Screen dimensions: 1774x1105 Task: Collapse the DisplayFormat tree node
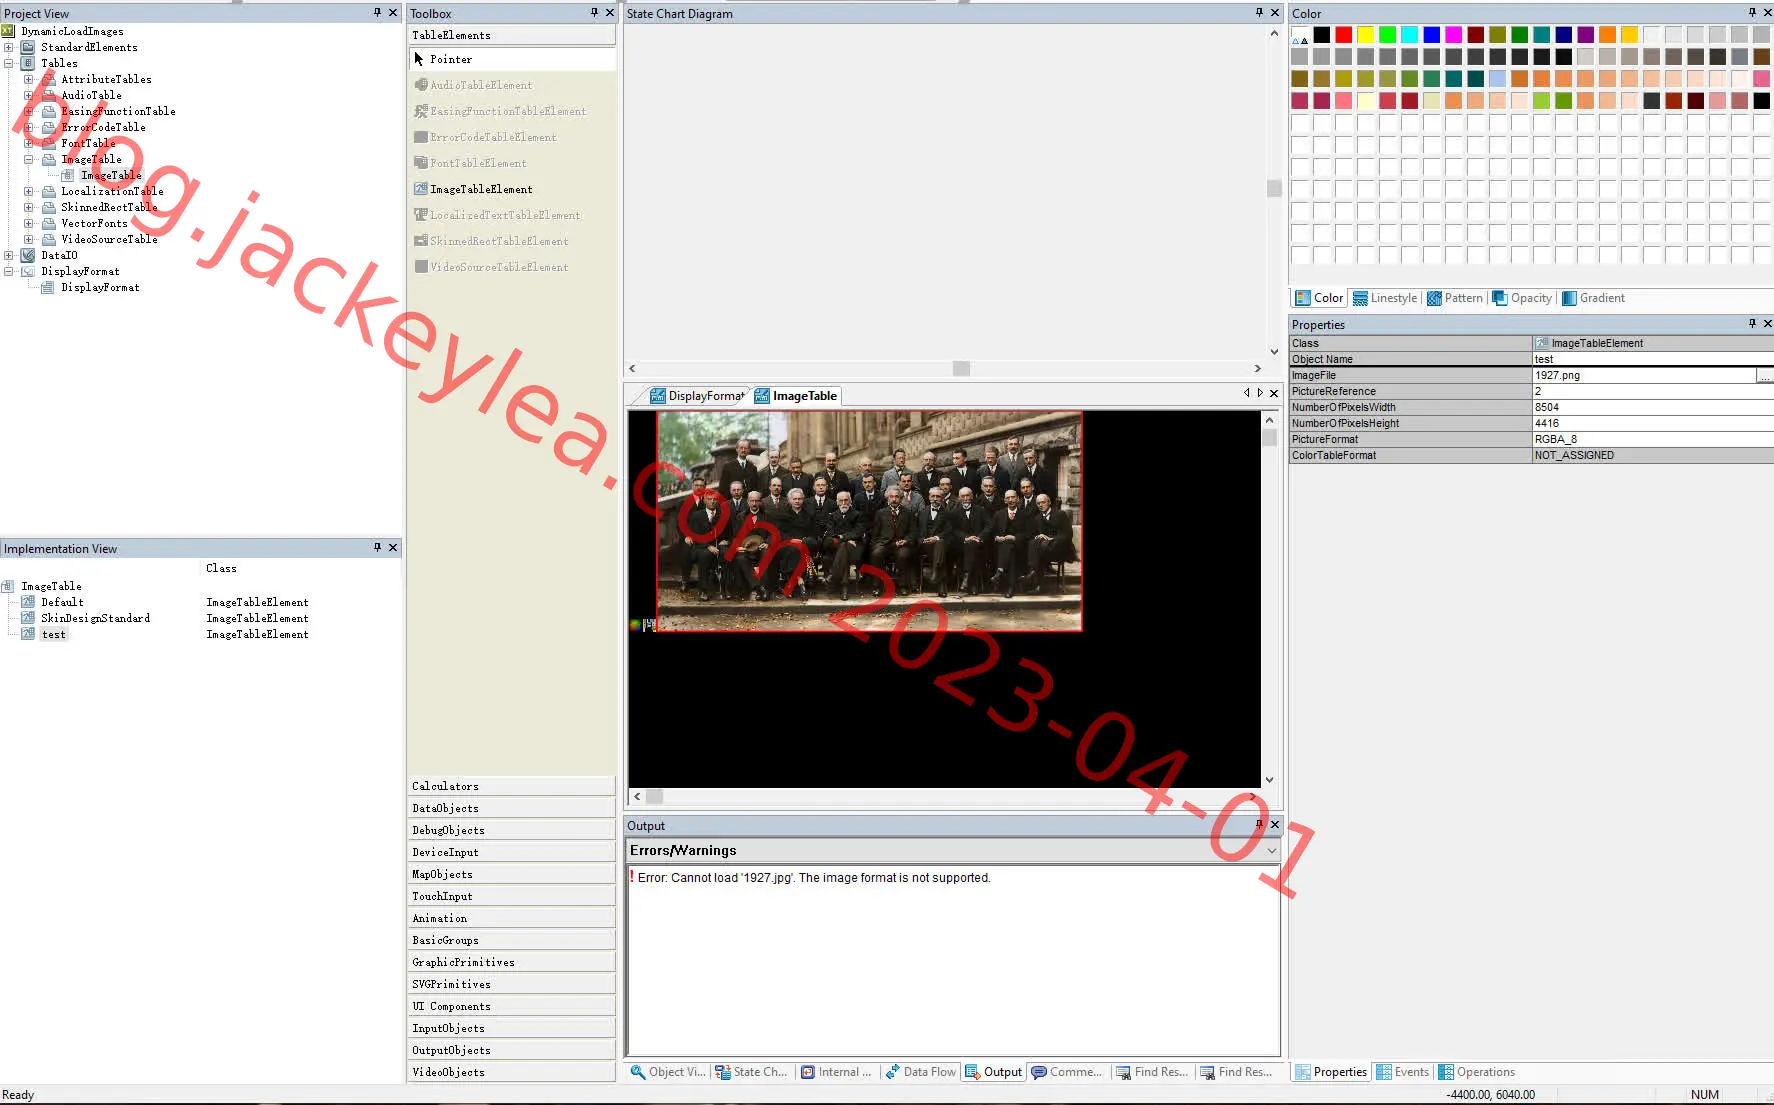9,271
